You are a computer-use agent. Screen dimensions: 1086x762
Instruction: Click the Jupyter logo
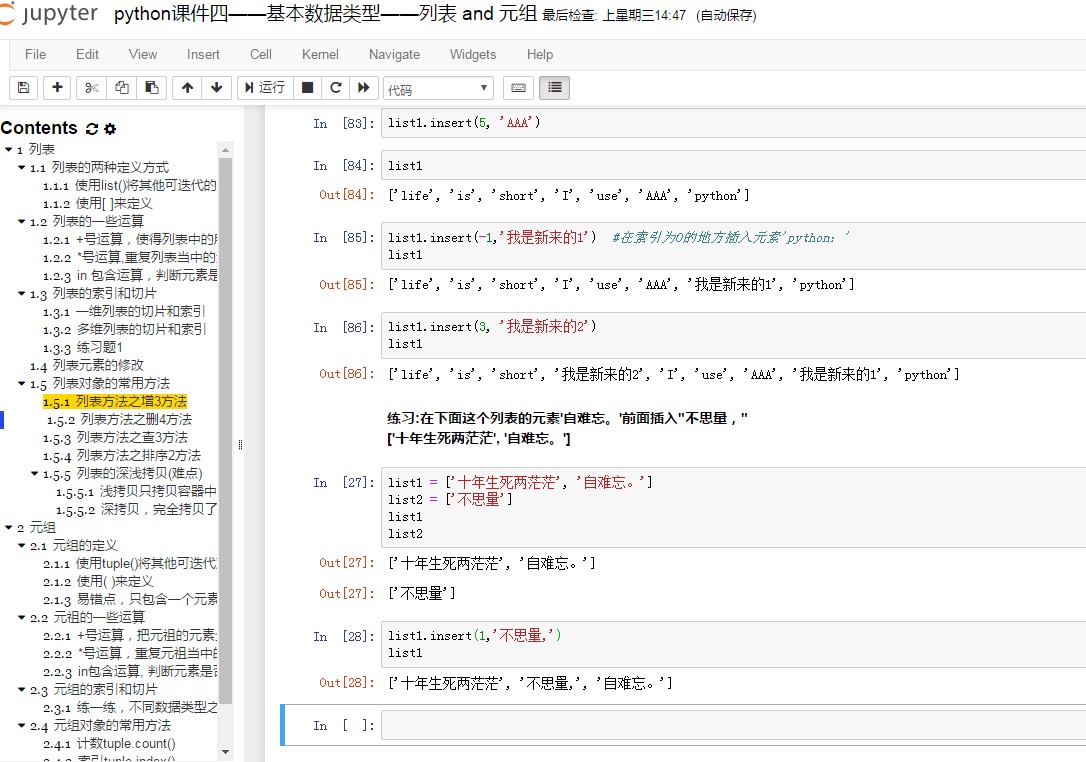48,14
